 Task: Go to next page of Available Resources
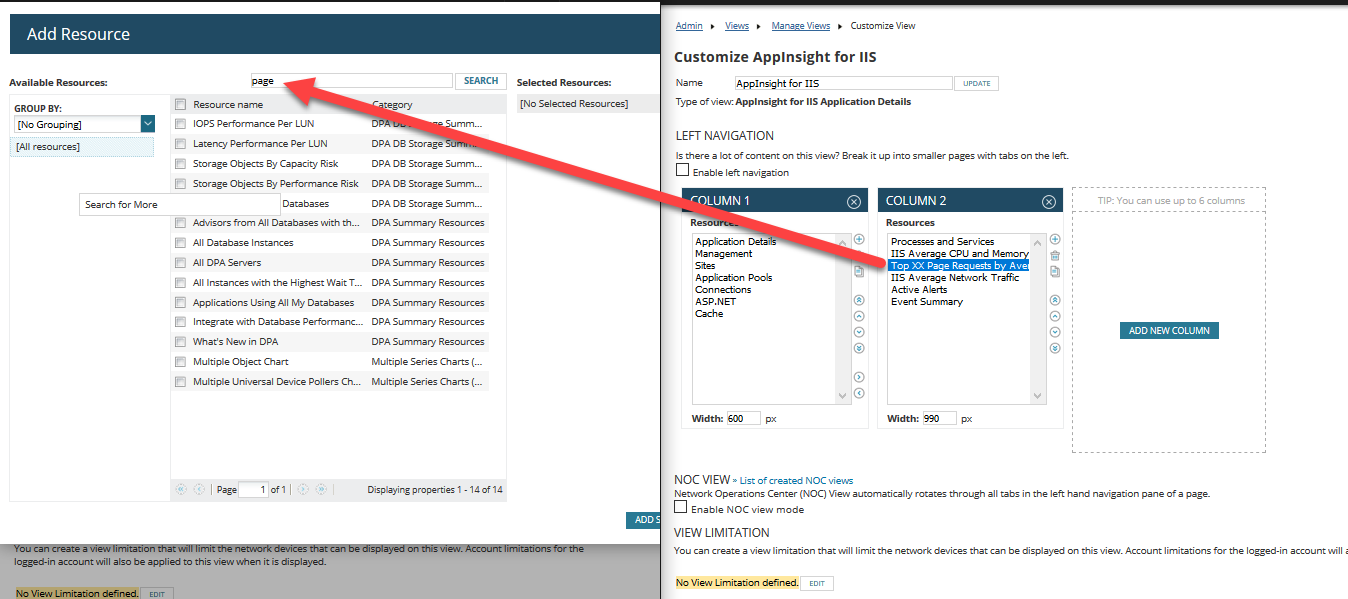tap(303, 489)
